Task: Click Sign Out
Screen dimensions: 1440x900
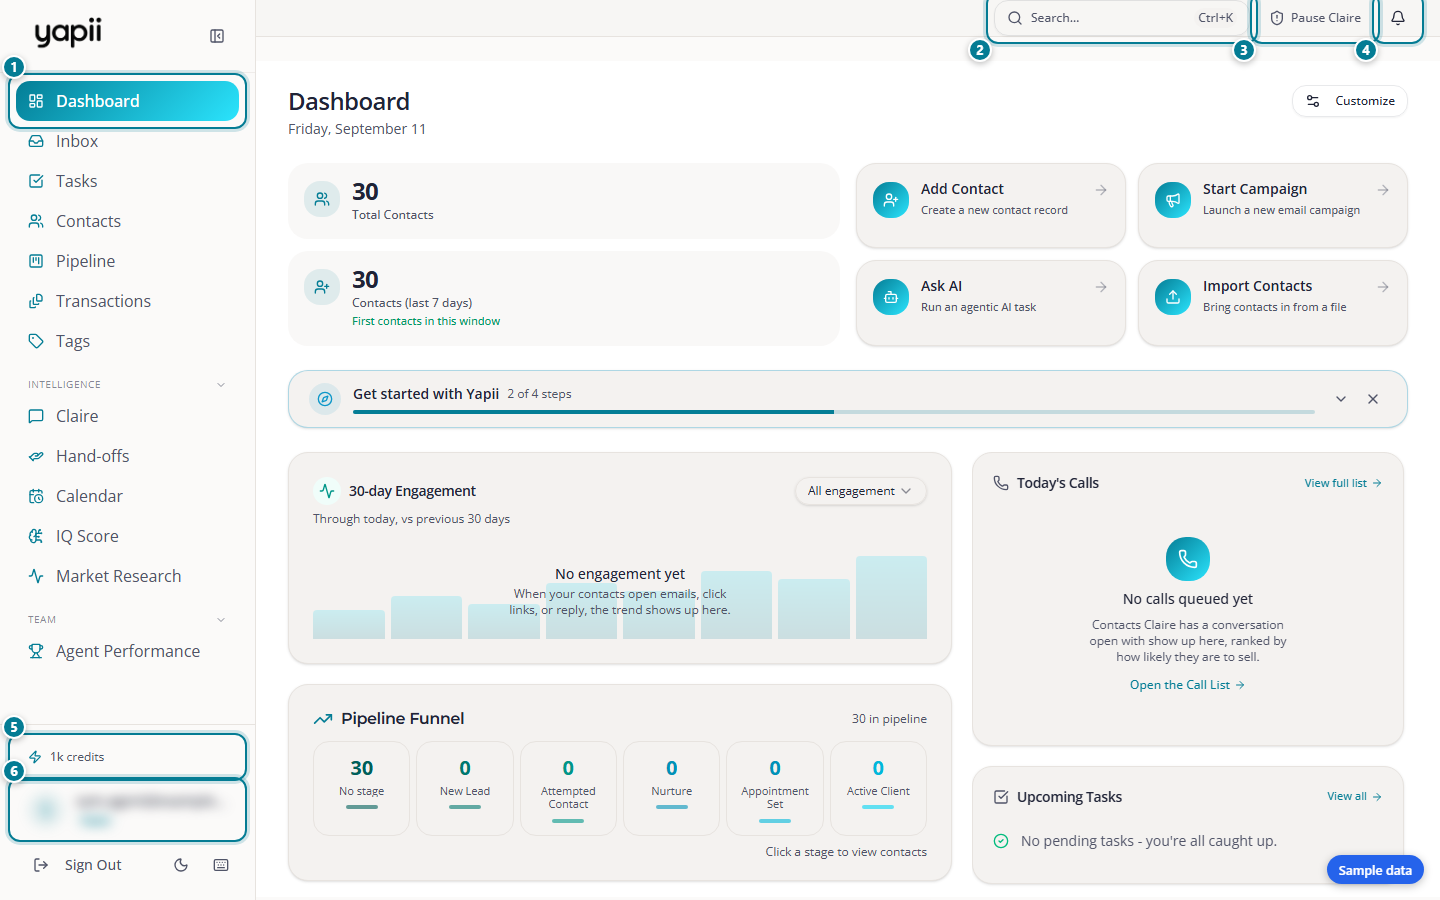Action: (x=78, y=865)
